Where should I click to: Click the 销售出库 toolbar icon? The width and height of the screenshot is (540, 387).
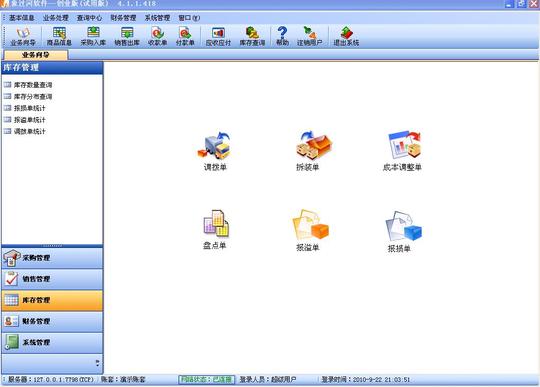[x=127, y=36]
